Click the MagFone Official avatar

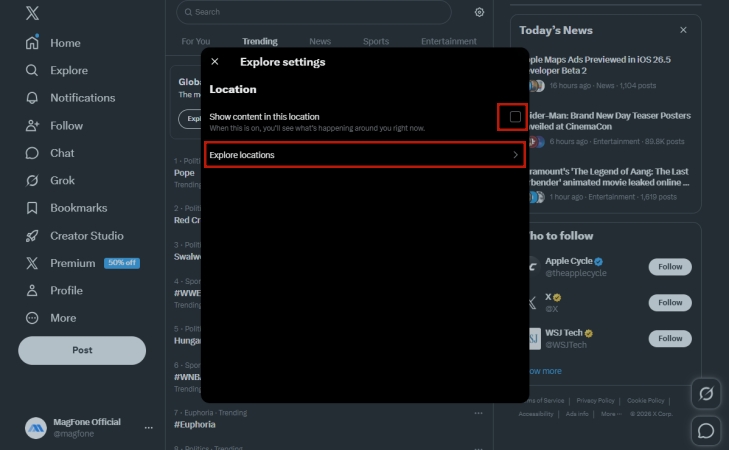point(36,428)
